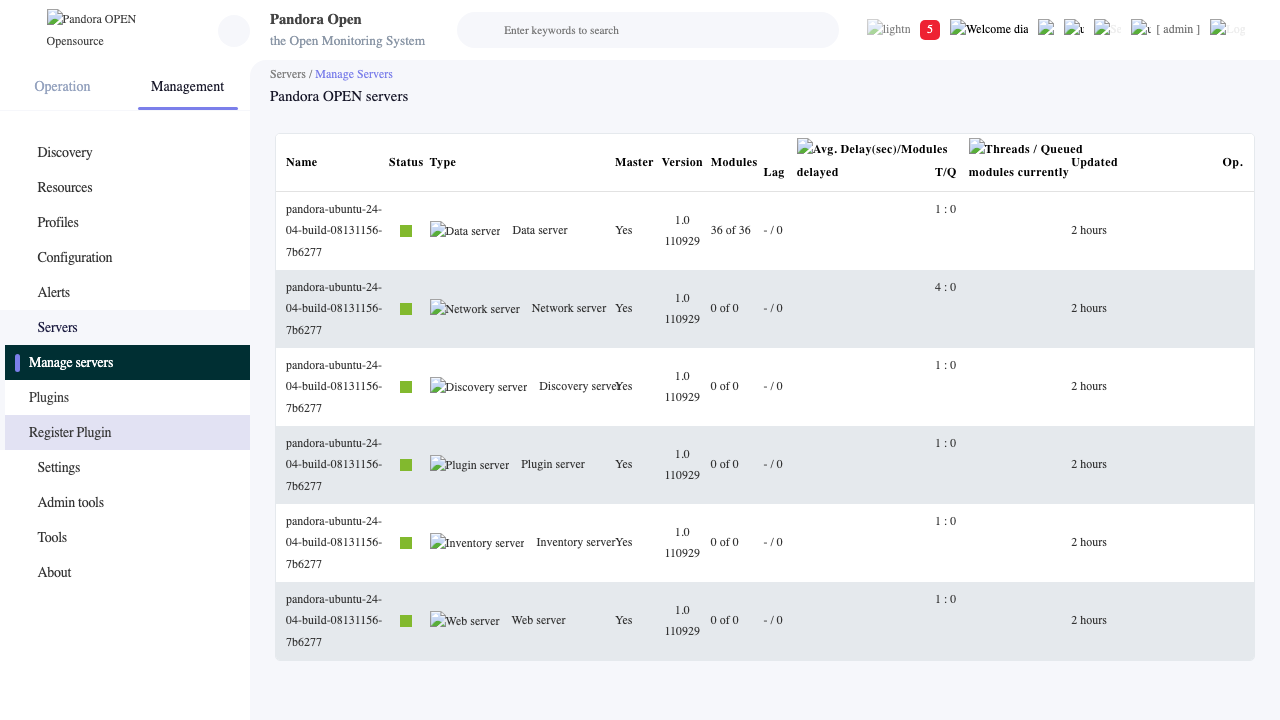Click the Network server type icon
Image resolution: width=1280 pixels, height=720 pixels.
coord(475,309)
